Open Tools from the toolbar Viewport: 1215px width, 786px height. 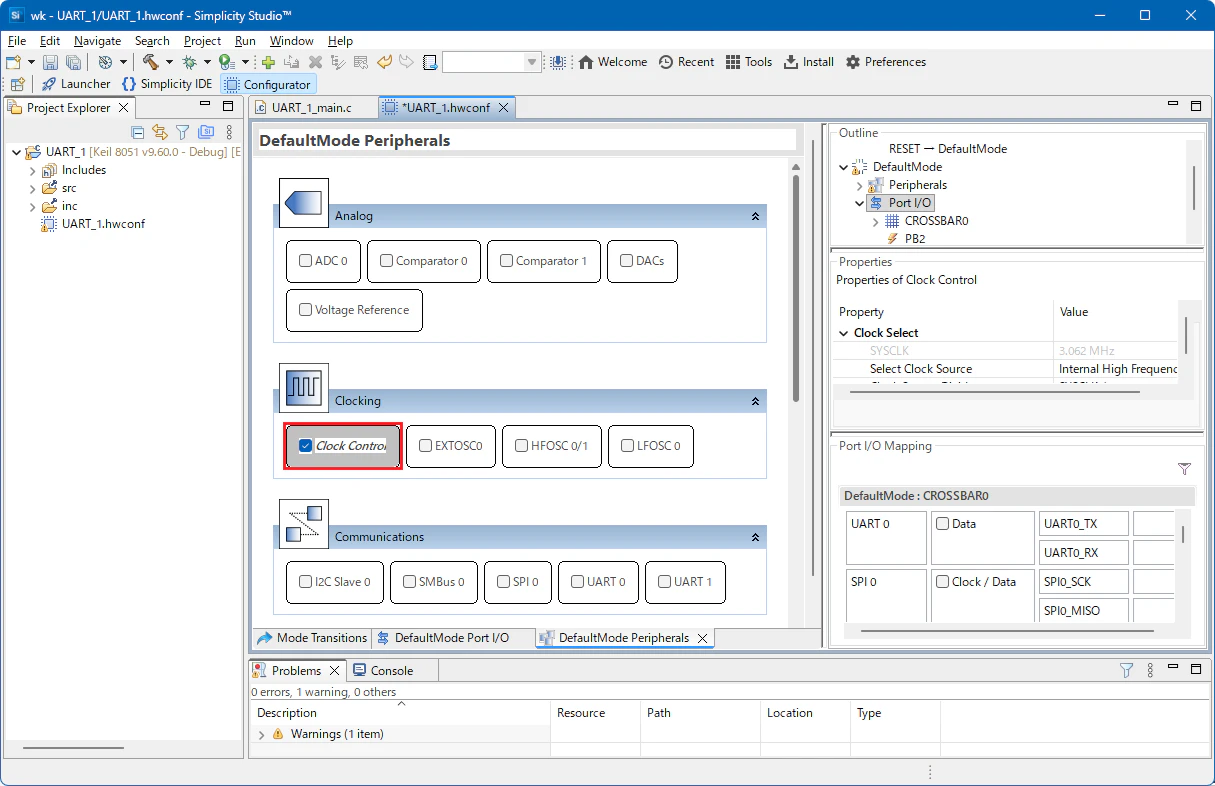click(749, 62)
